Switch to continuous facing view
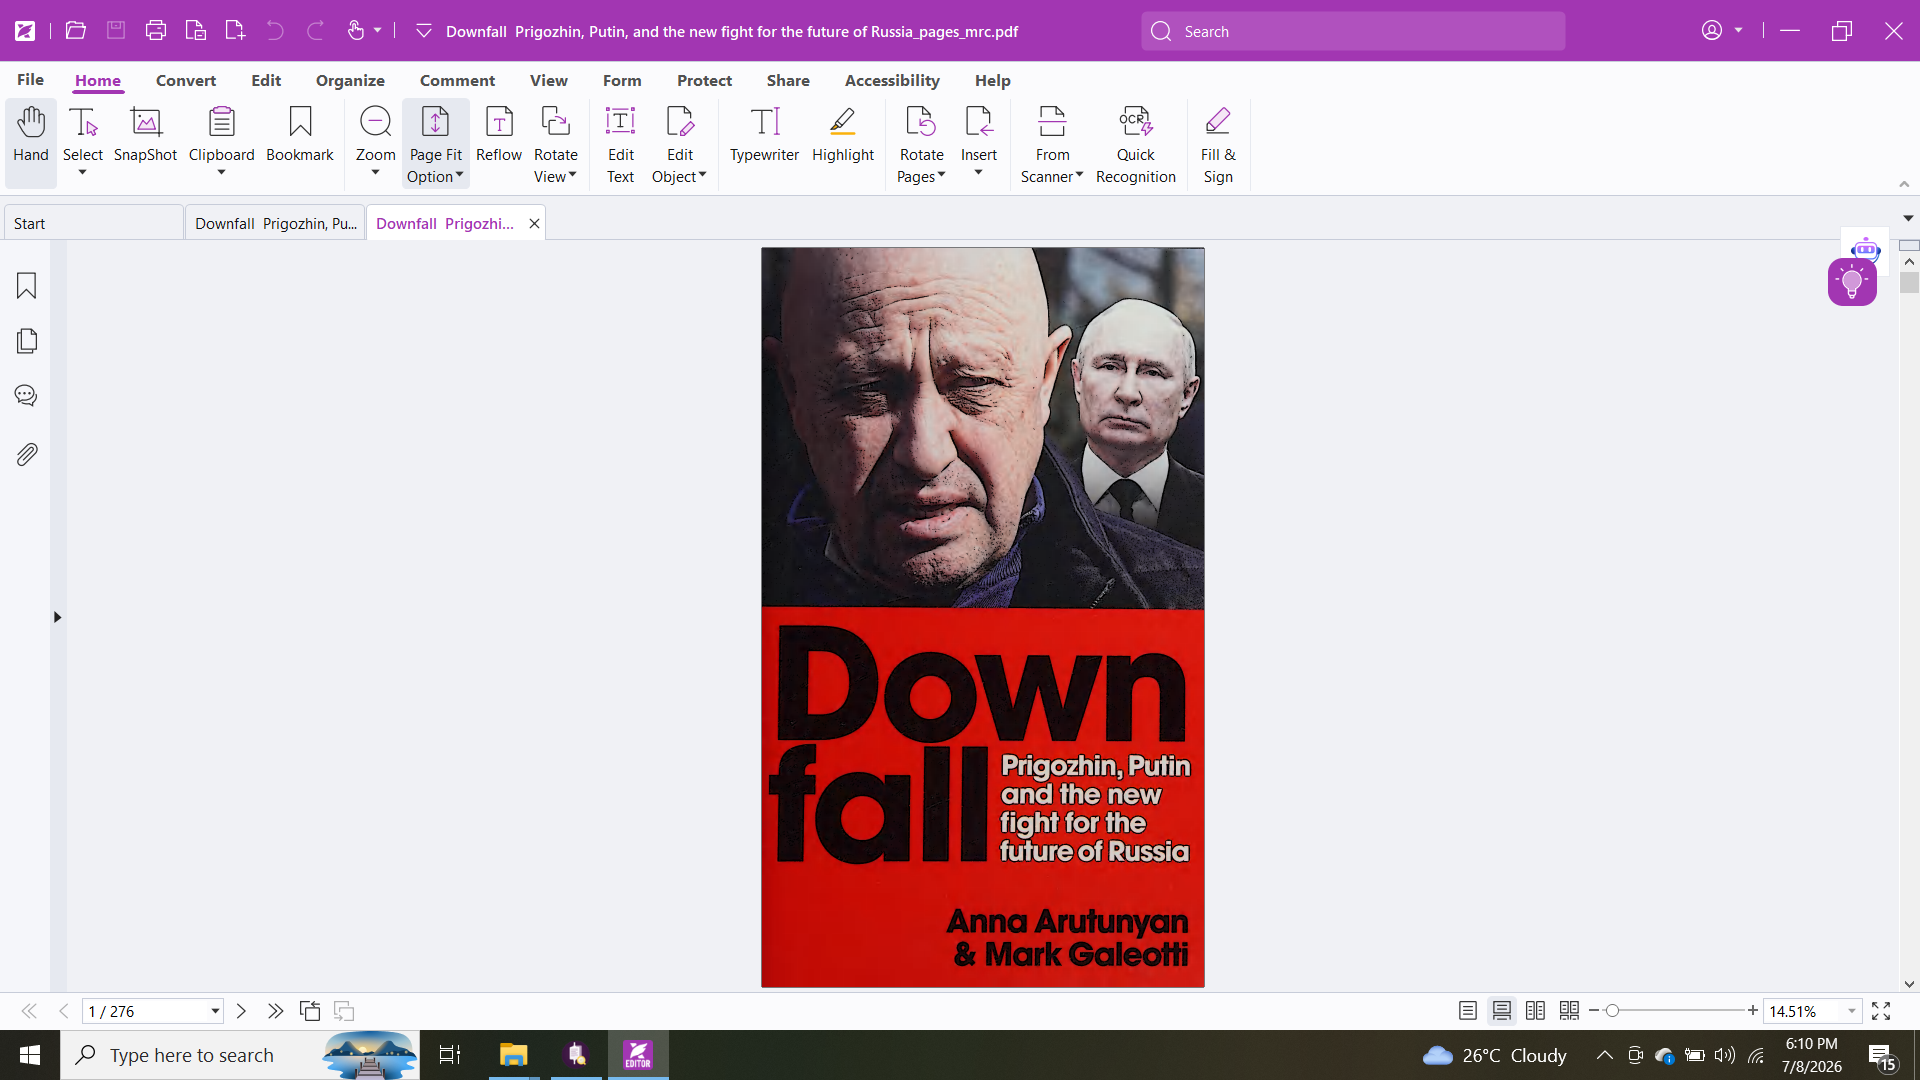The image size is (1920, 1080). coord(1570,1011)
